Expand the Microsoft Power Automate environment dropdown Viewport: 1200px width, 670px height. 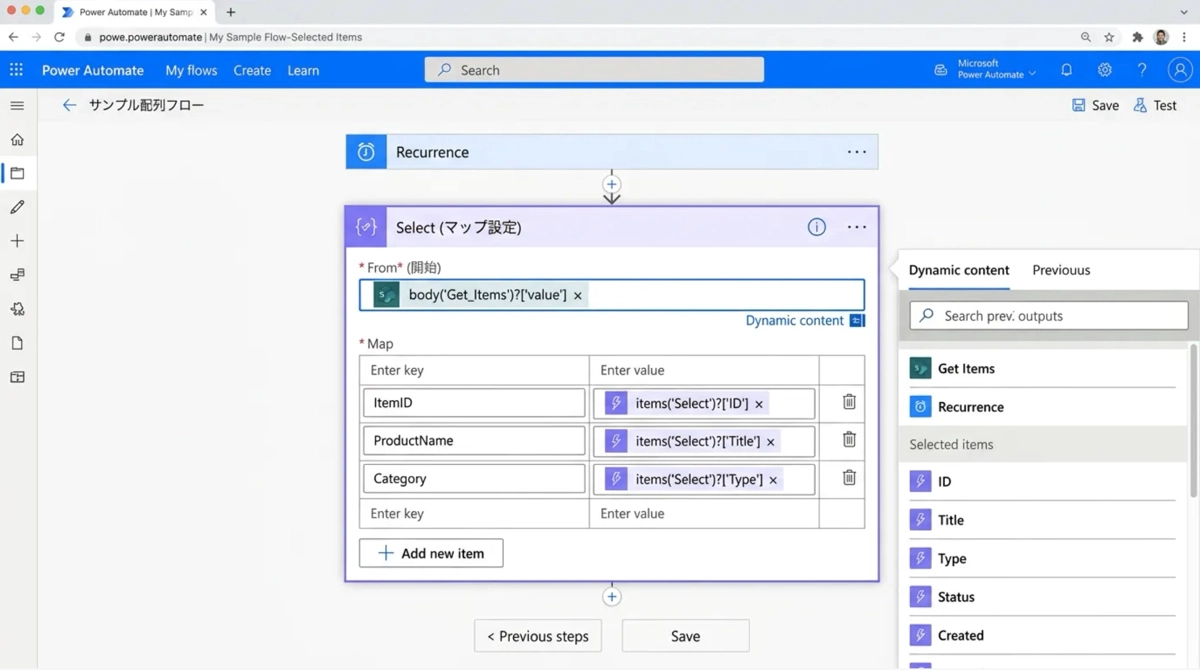[1031, 74]
